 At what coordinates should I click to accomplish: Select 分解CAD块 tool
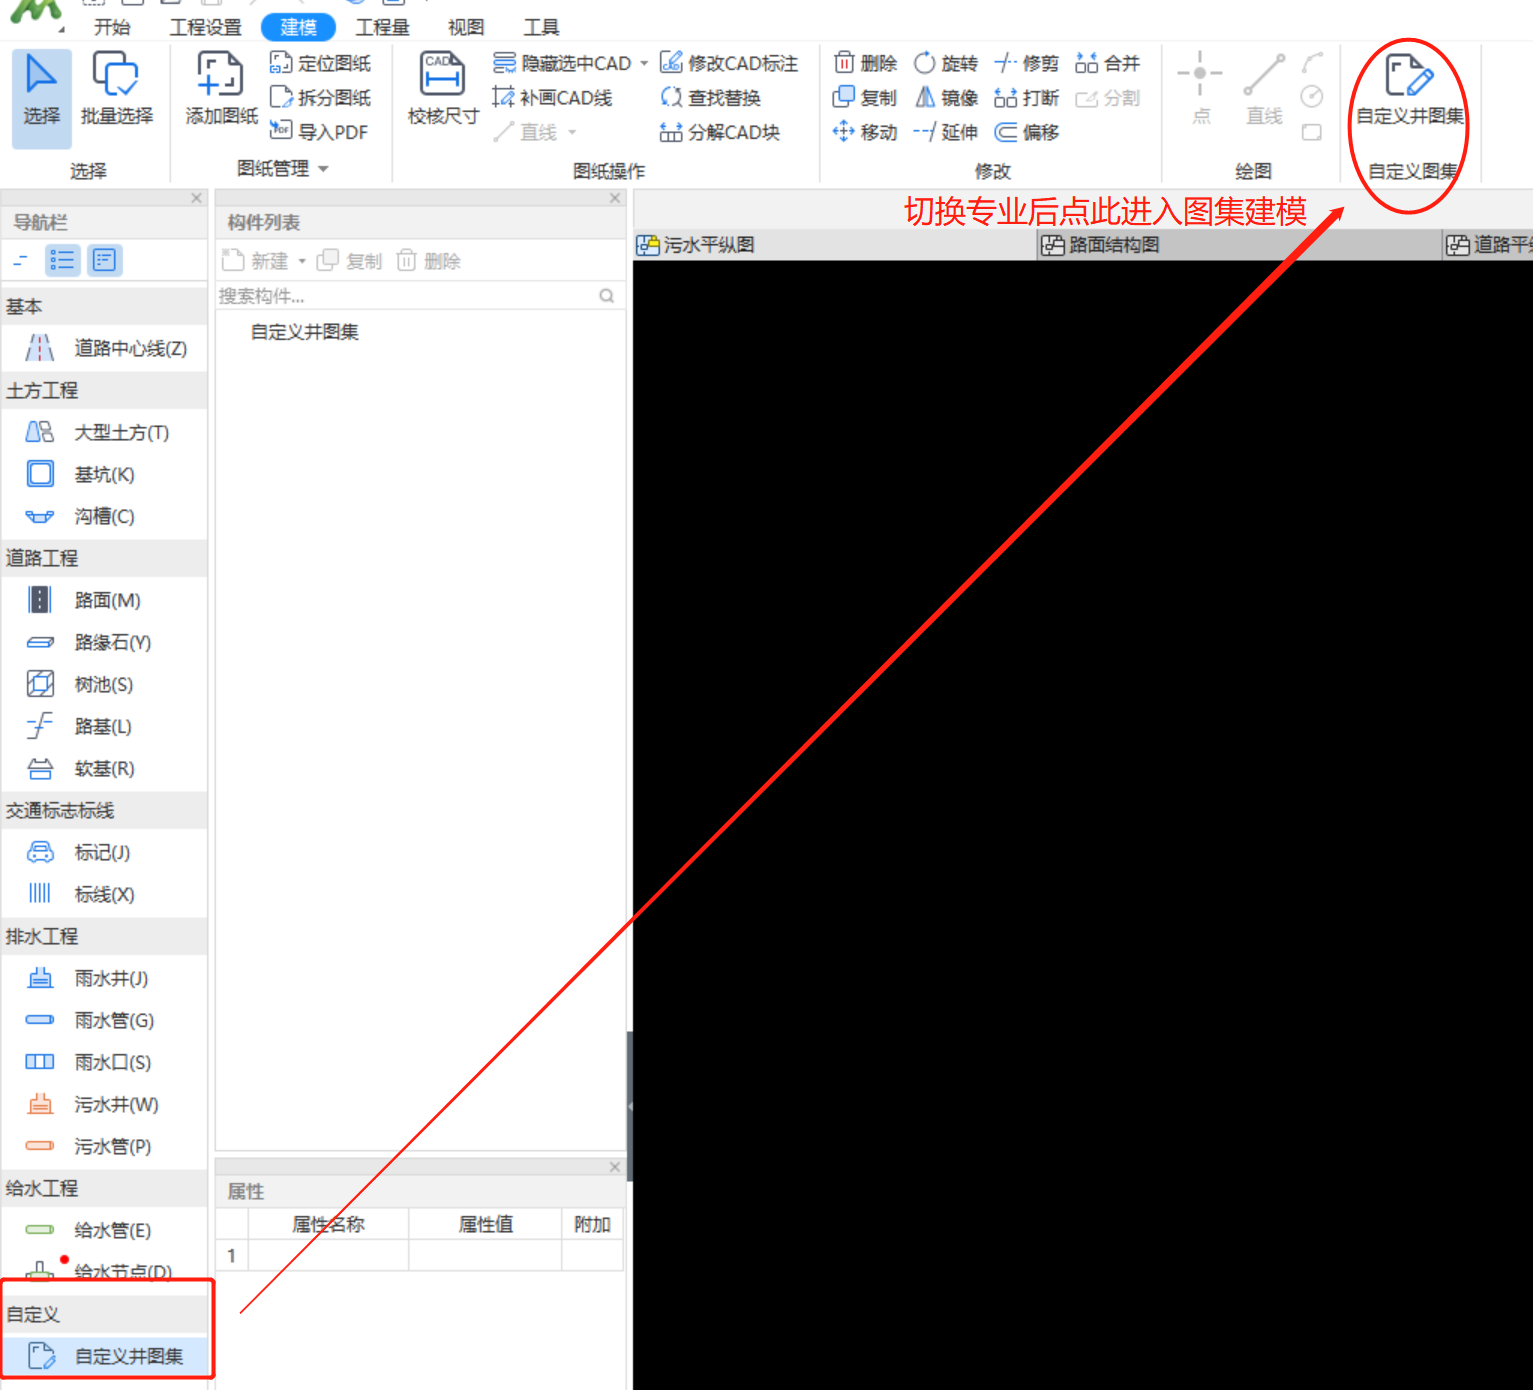720,132
